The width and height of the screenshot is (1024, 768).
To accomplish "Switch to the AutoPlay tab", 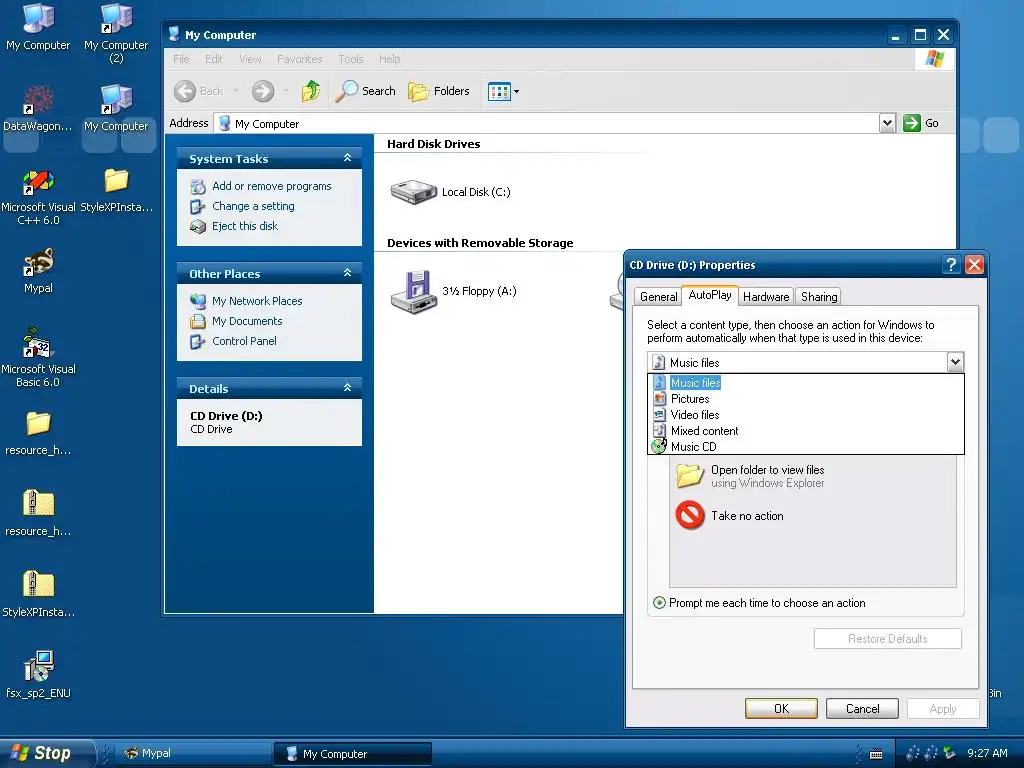I will coord(710,295).
